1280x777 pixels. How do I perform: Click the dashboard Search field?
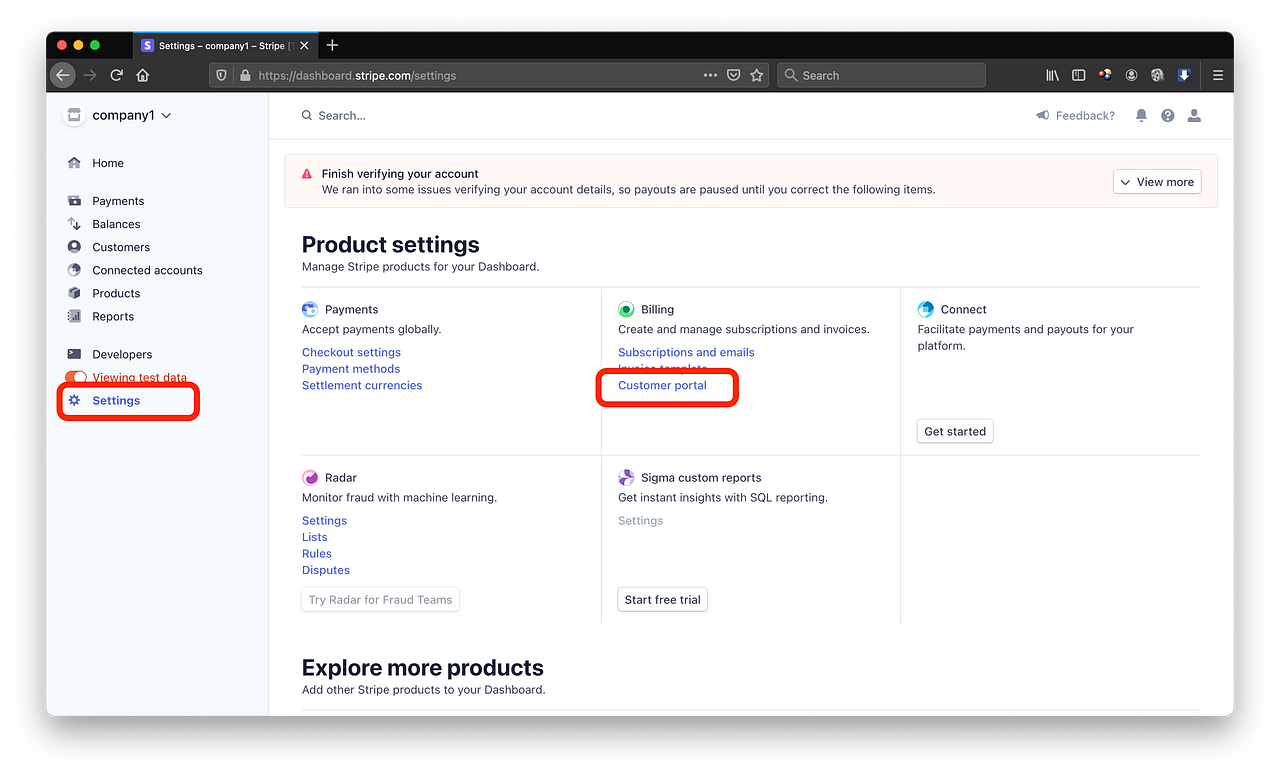click(340, 115)
